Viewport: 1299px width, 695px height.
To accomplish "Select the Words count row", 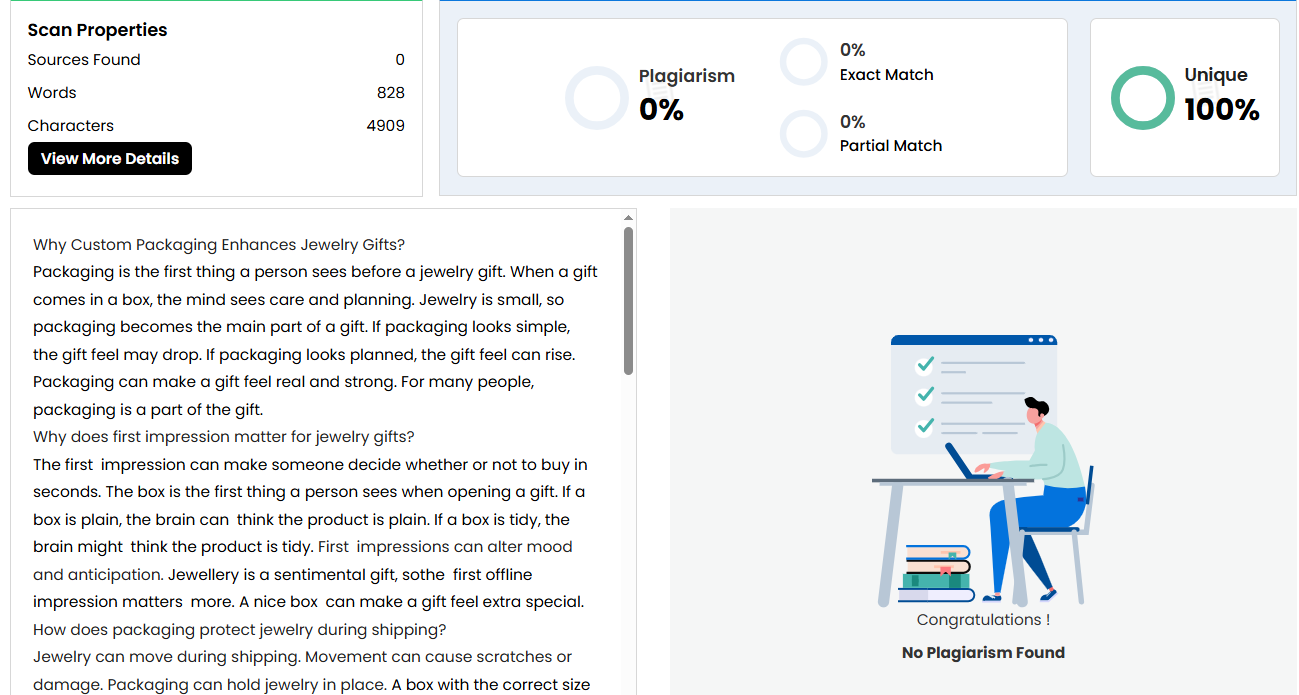I will coord(216,93).
